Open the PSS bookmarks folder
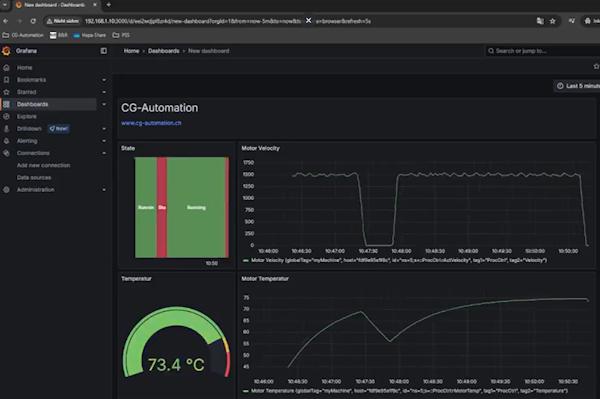Image resolution: width=600 pixels, height=399 pixels. [x=121, y=35]
